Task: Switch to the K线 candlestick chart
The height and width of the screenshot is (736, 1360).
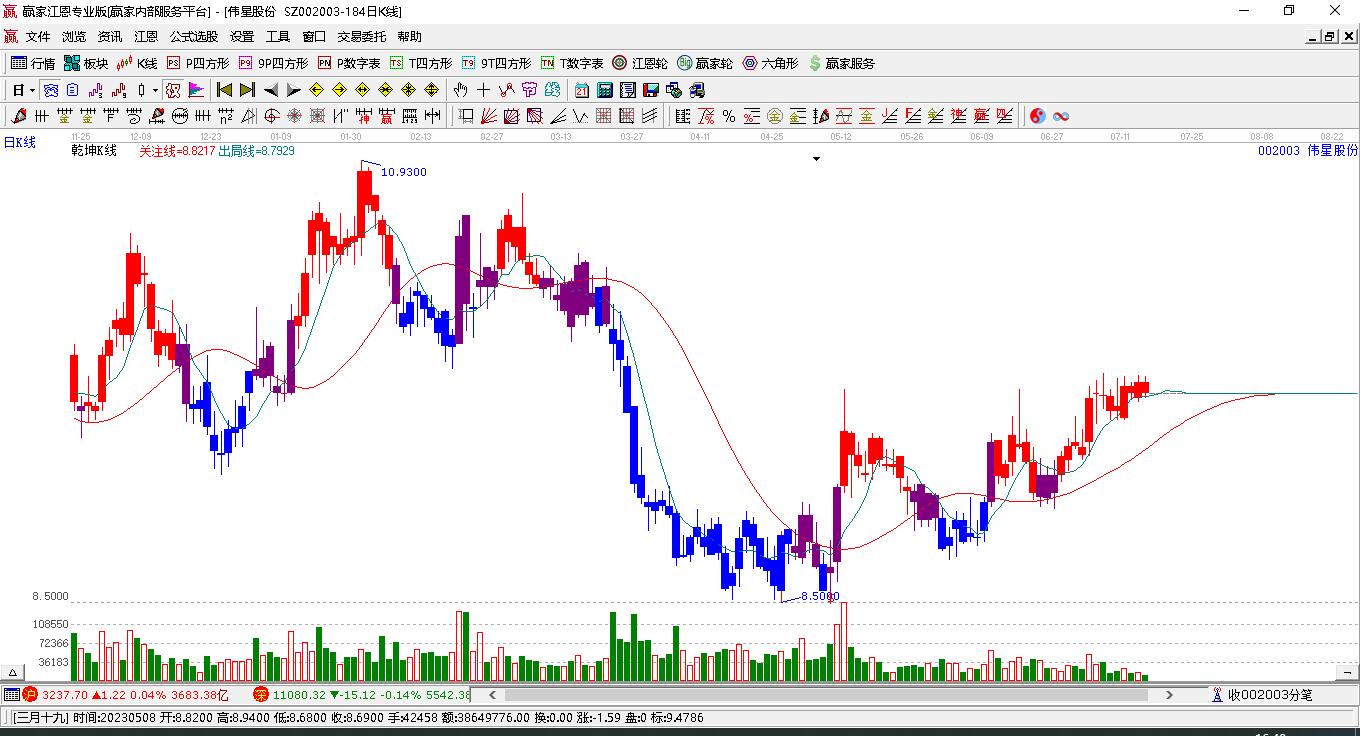Action: [x=137, y=63]
